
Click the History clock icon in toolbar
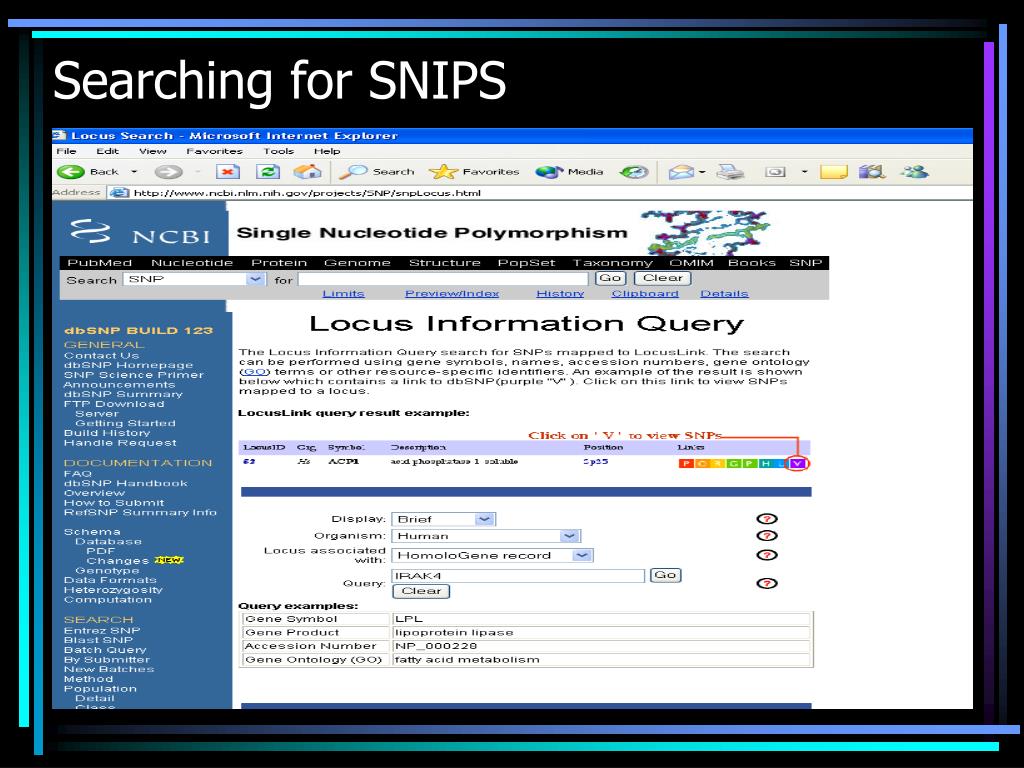click(x=634, y=172)
